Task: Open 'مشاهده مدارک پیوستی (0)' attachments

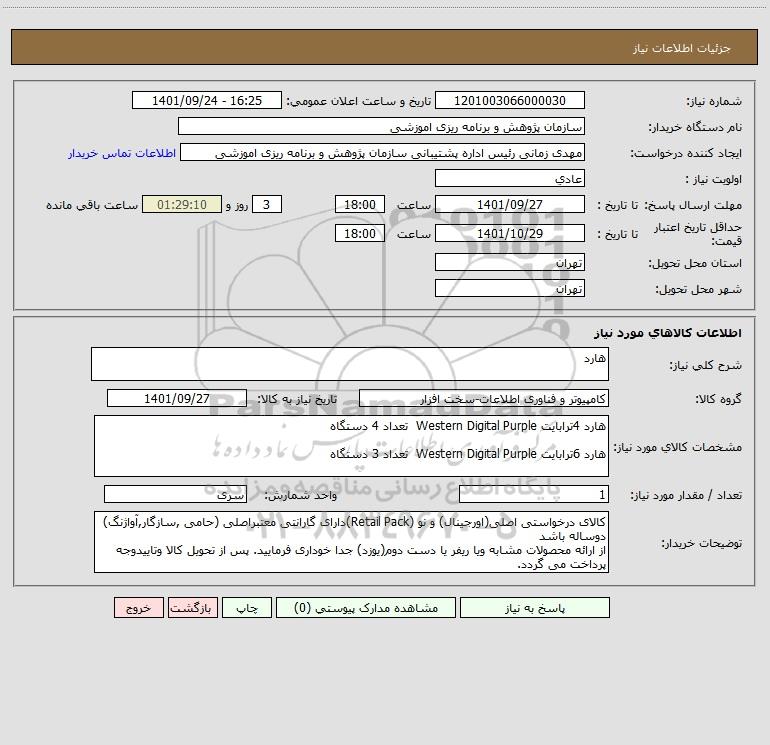Action: 366,608
